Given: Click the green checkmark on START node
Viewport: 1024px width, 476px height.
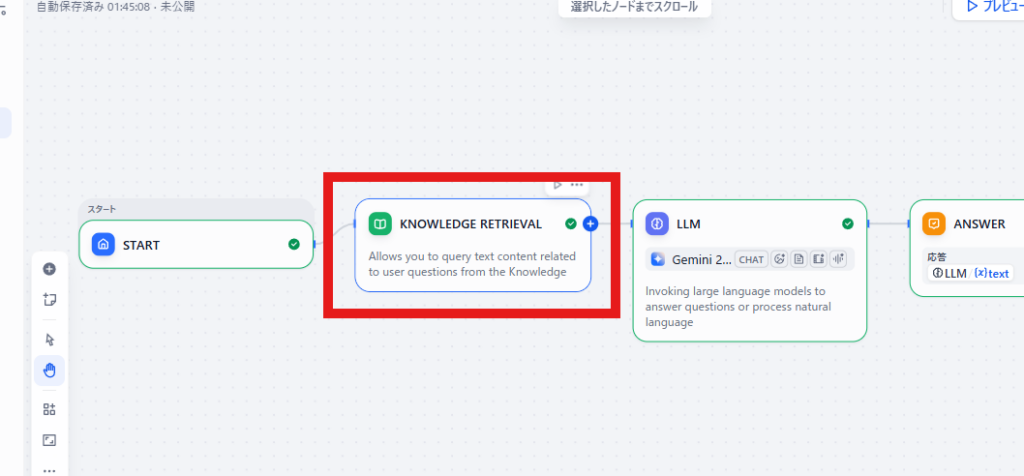Looking at the screenshot, I should pos(294,244).
